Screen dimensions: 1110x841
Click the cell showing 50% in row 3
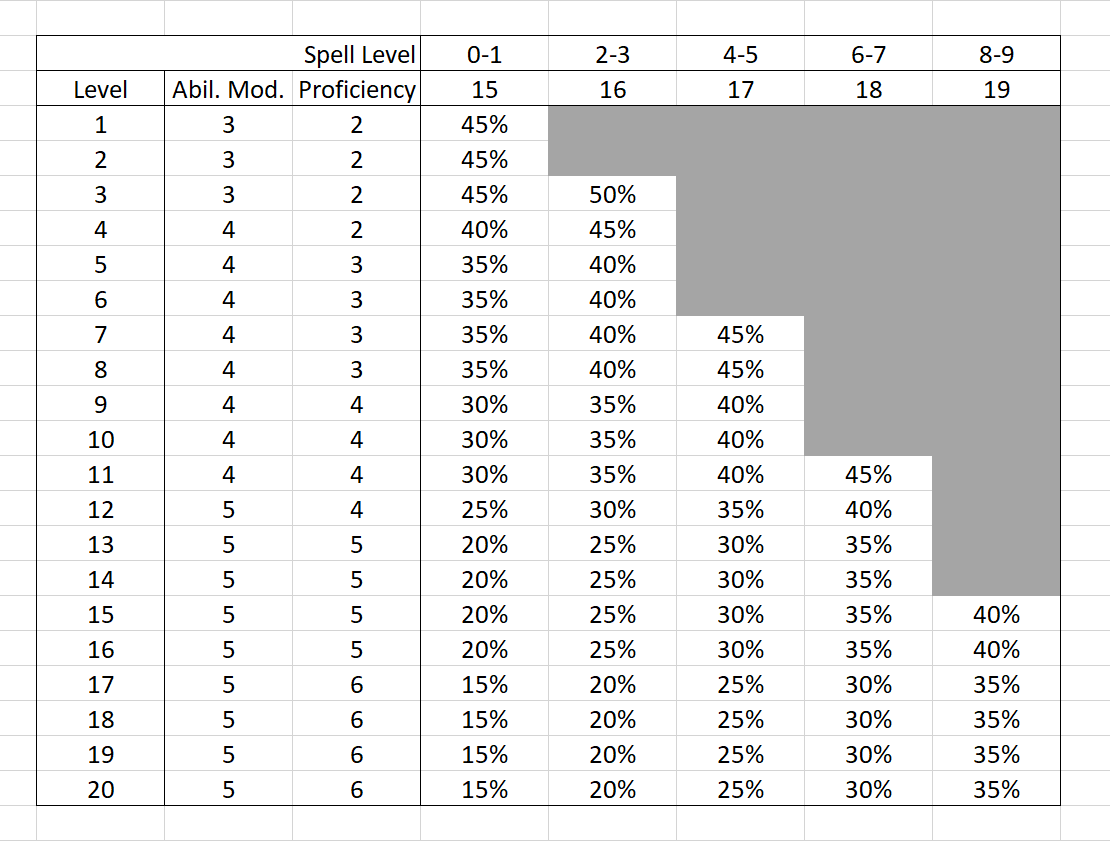tap(612, 194)
